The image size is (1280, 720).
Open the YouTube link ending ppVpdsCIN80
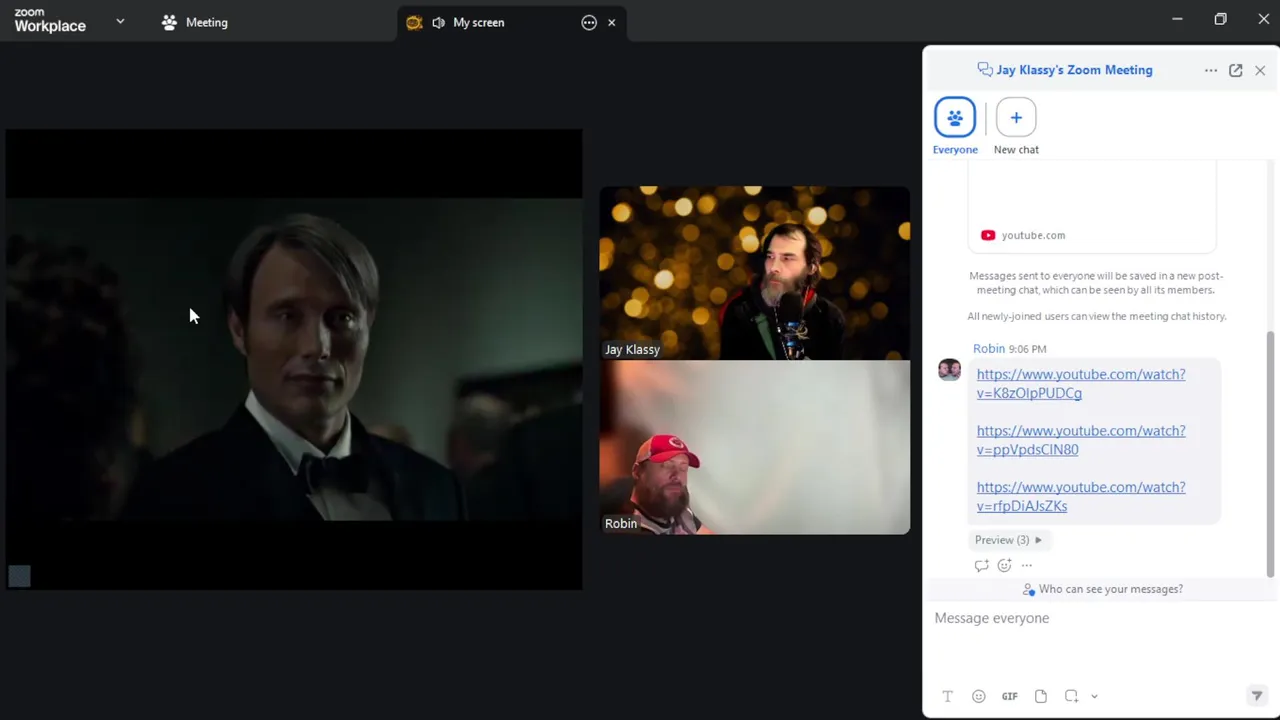[1081, 440]
